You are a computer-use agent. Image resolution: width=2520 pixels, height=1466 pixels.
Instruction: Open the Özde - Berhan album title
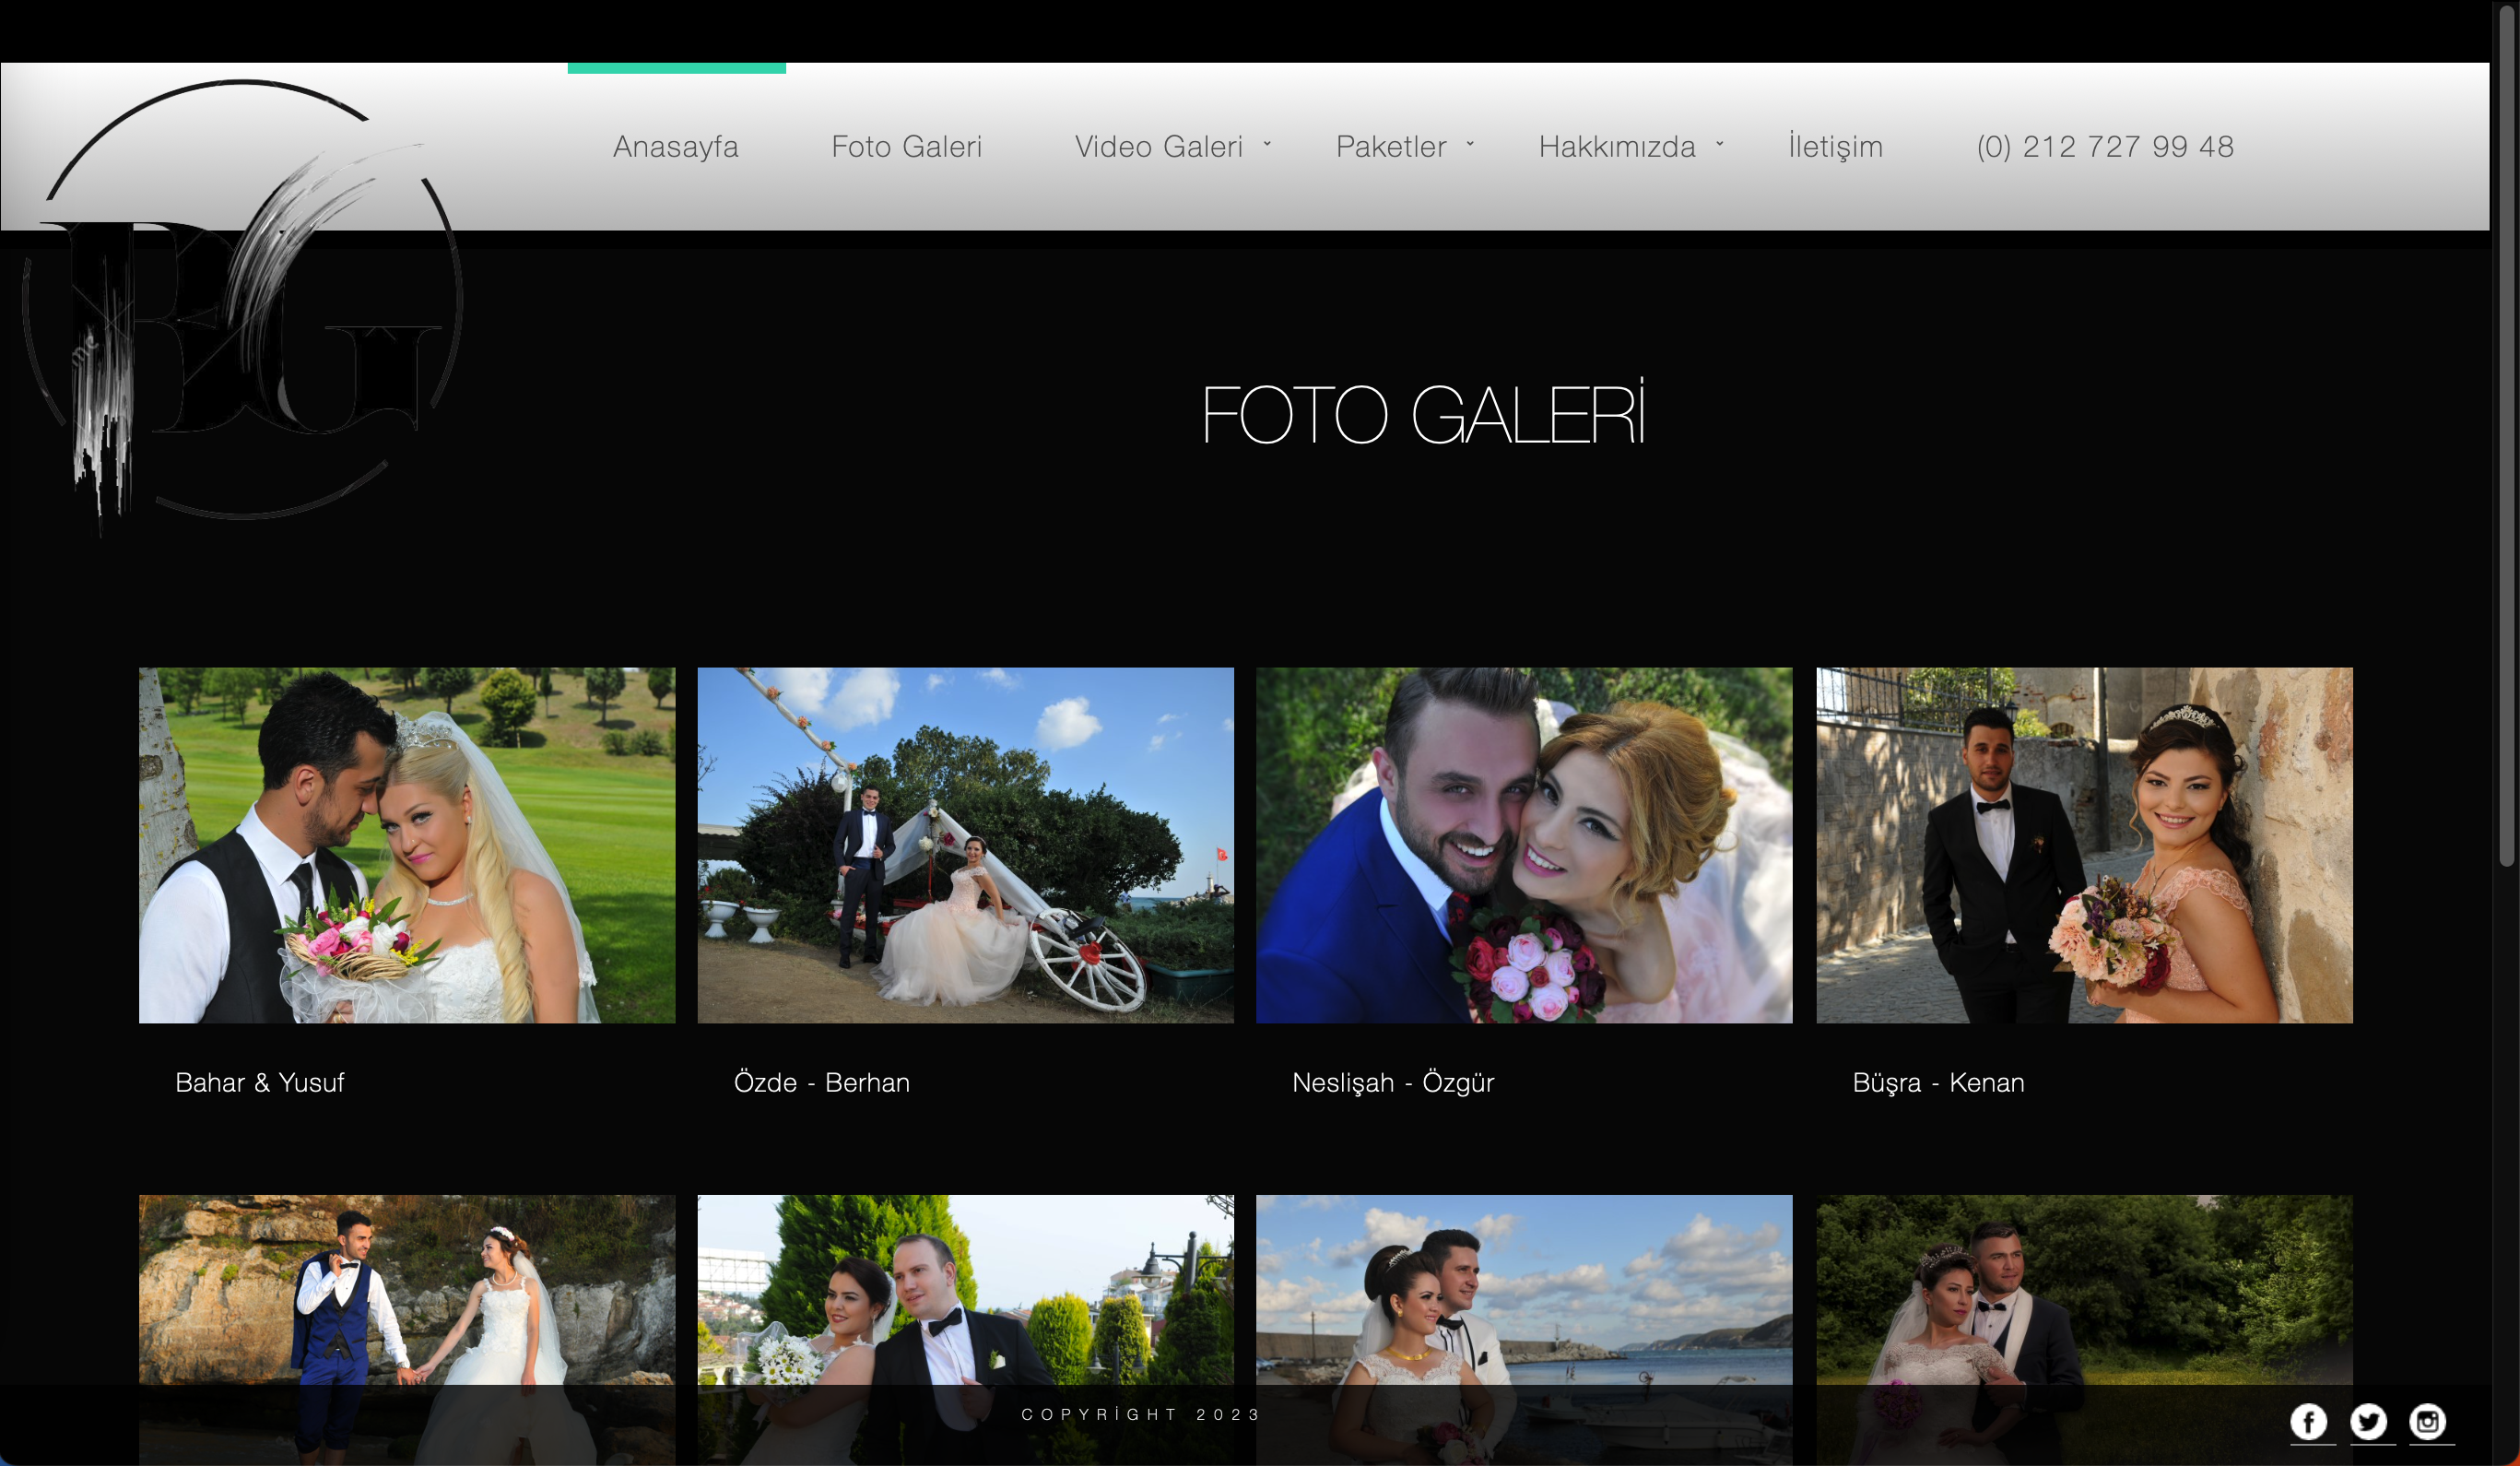(x=821, y=1083)
